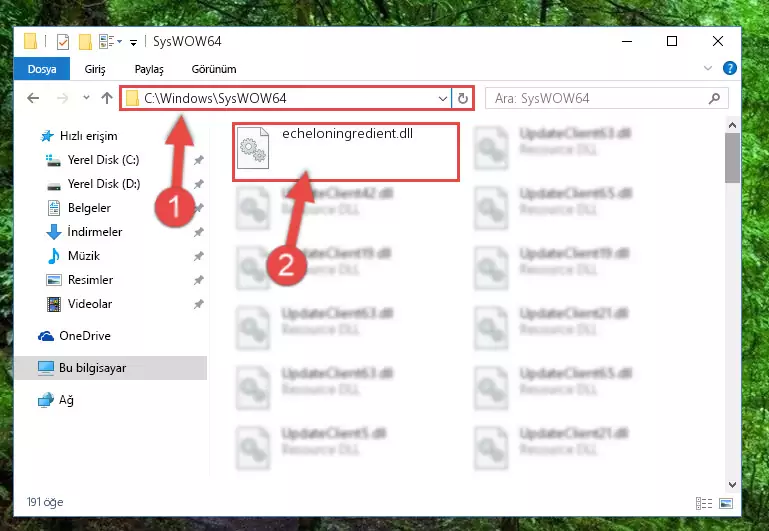Go back with the left arrow
Screen dimensions: 769x531
(x=33, y=98)
